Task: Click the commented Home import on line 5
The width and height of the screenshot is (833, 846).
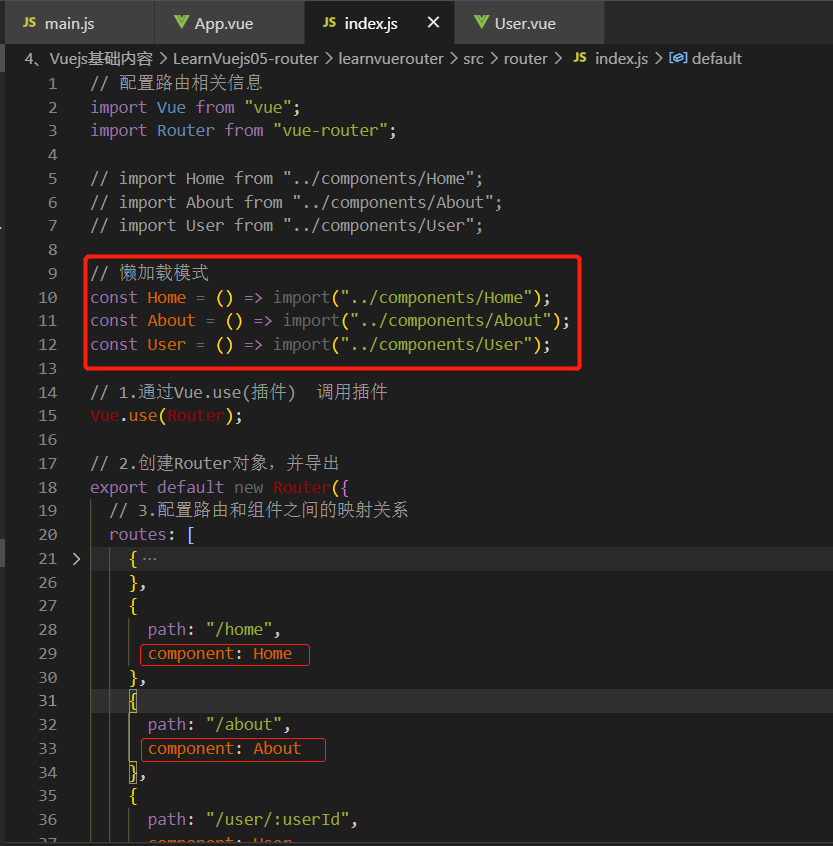Action: click(x=286, y=179)
